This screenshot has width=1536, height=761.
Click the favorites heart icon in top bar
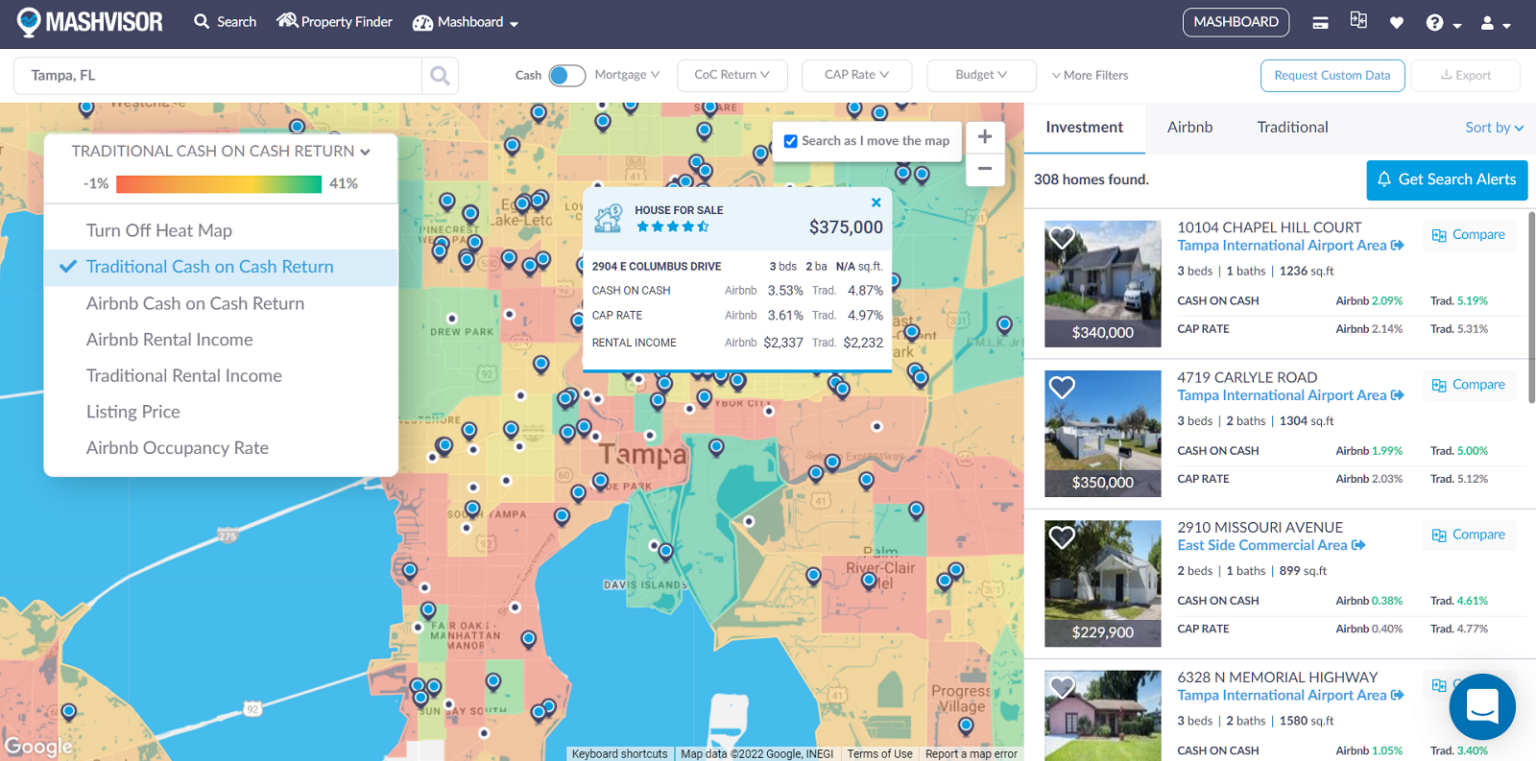1396,21
